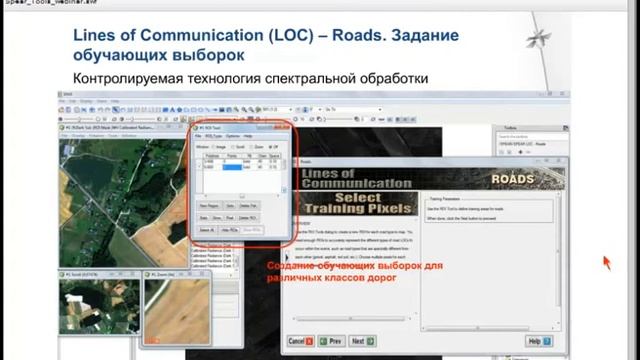Open File menu of ENVI main window
640x360 pixels.
pyautogui.click(x=62, y=101)
